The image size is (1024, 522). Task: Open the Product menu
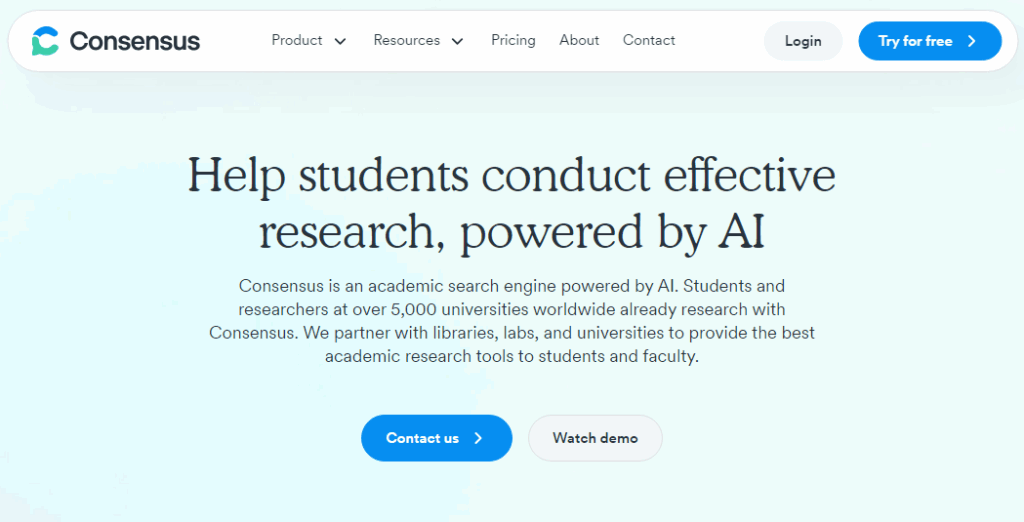click(297, 40)
